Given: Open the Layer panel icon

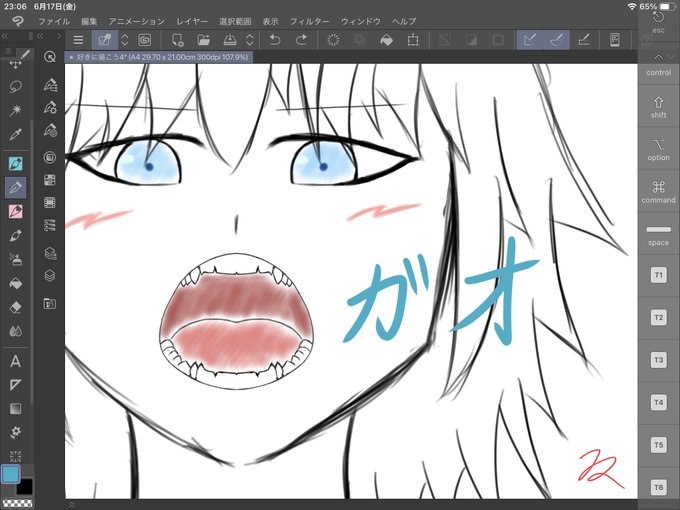Looking at the screenshot, I should click(x=50, y=276).
